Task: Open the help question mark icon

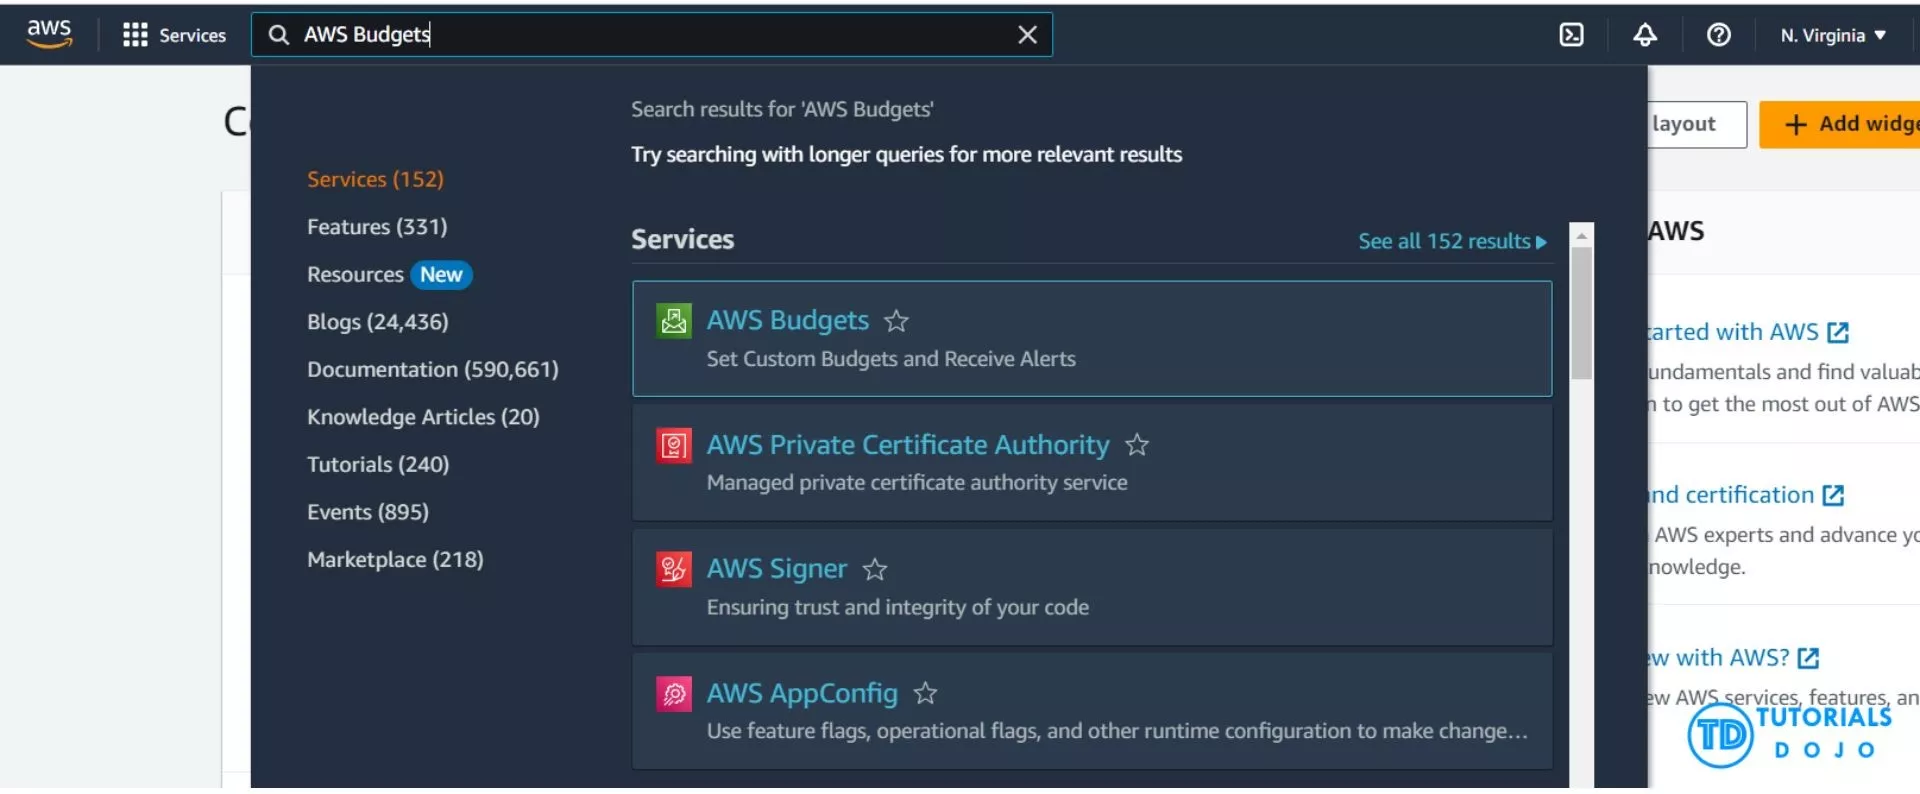Action: (x=1718, y=35)
